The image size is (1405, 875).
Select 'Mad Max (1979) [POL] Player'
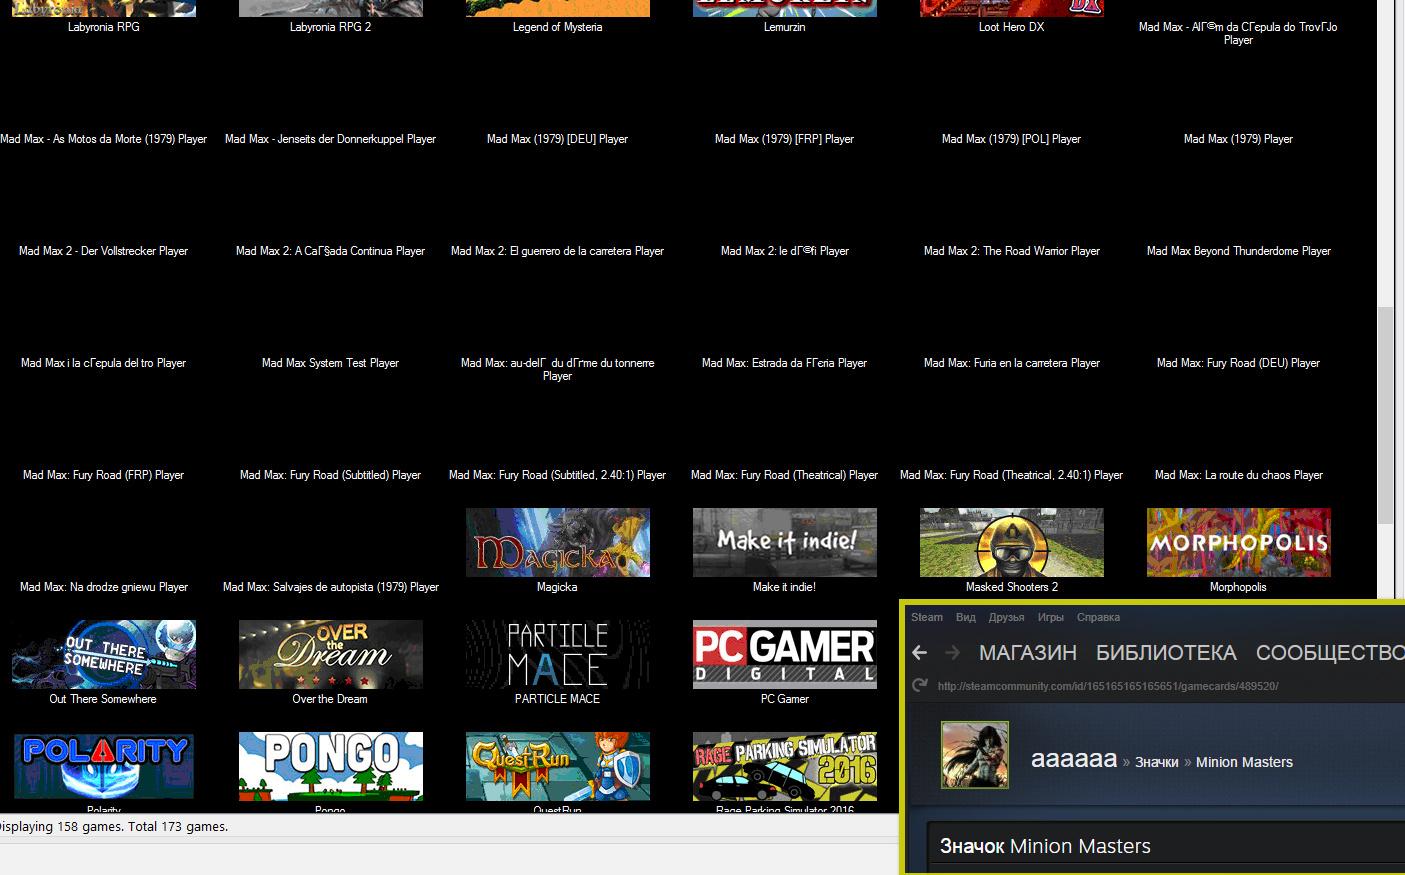coord(1011,139)
